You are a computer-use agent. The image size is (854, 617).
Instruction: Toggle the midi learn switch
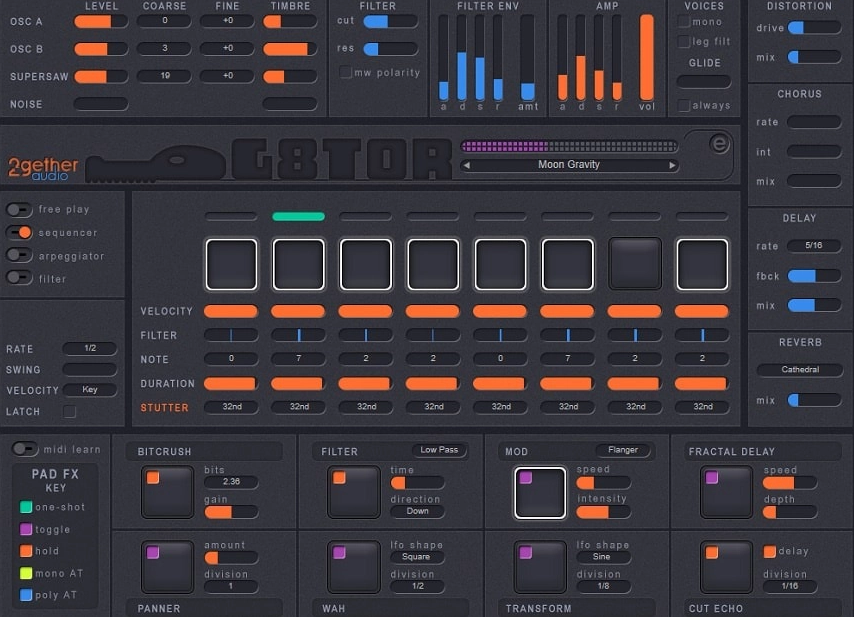click(x=24, y=449)
